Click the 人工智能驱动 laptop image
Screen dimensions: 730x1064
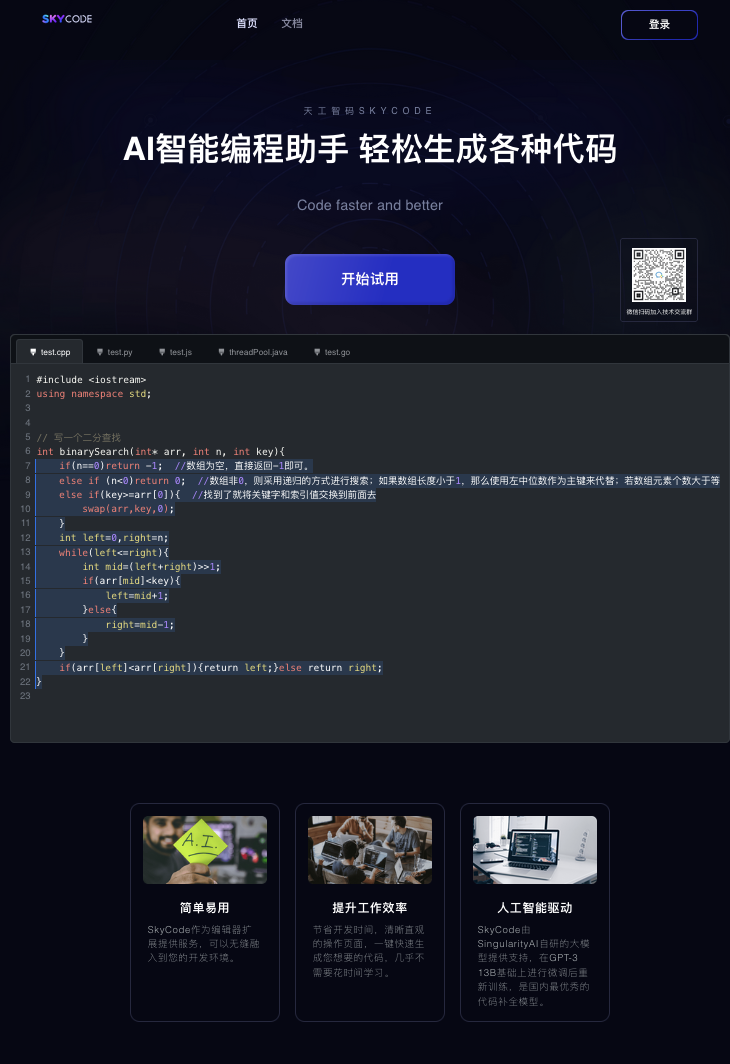[535, 850]
